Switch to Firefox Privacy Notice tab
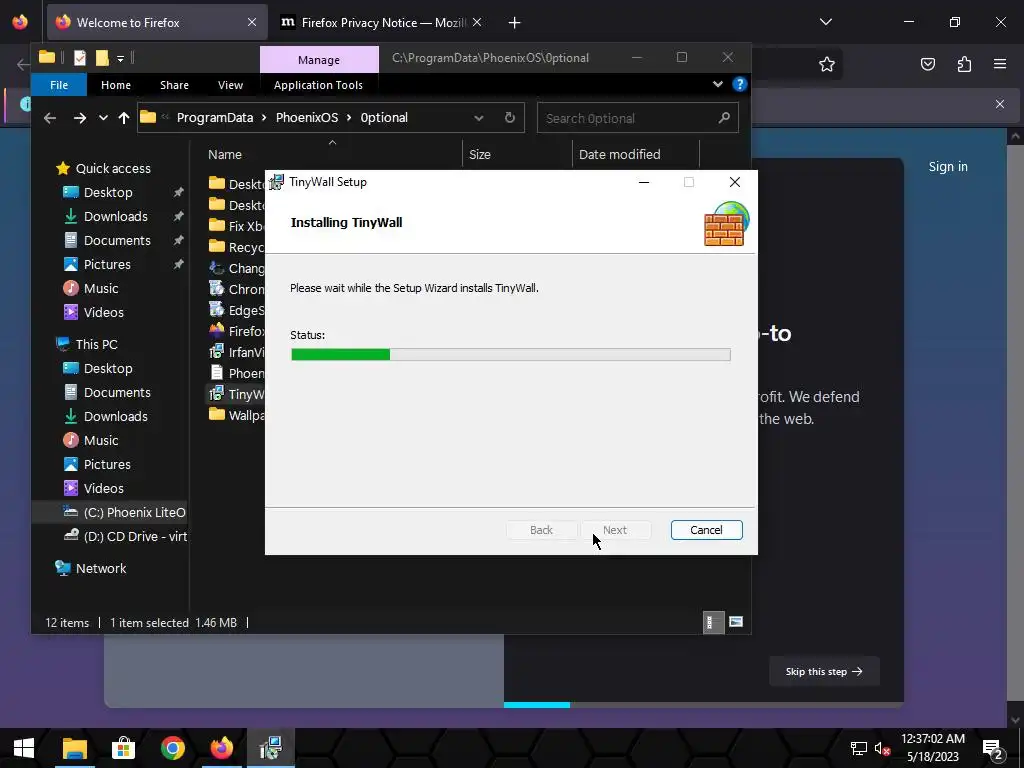Screen dimensions: 1024x768 (383, 23)
